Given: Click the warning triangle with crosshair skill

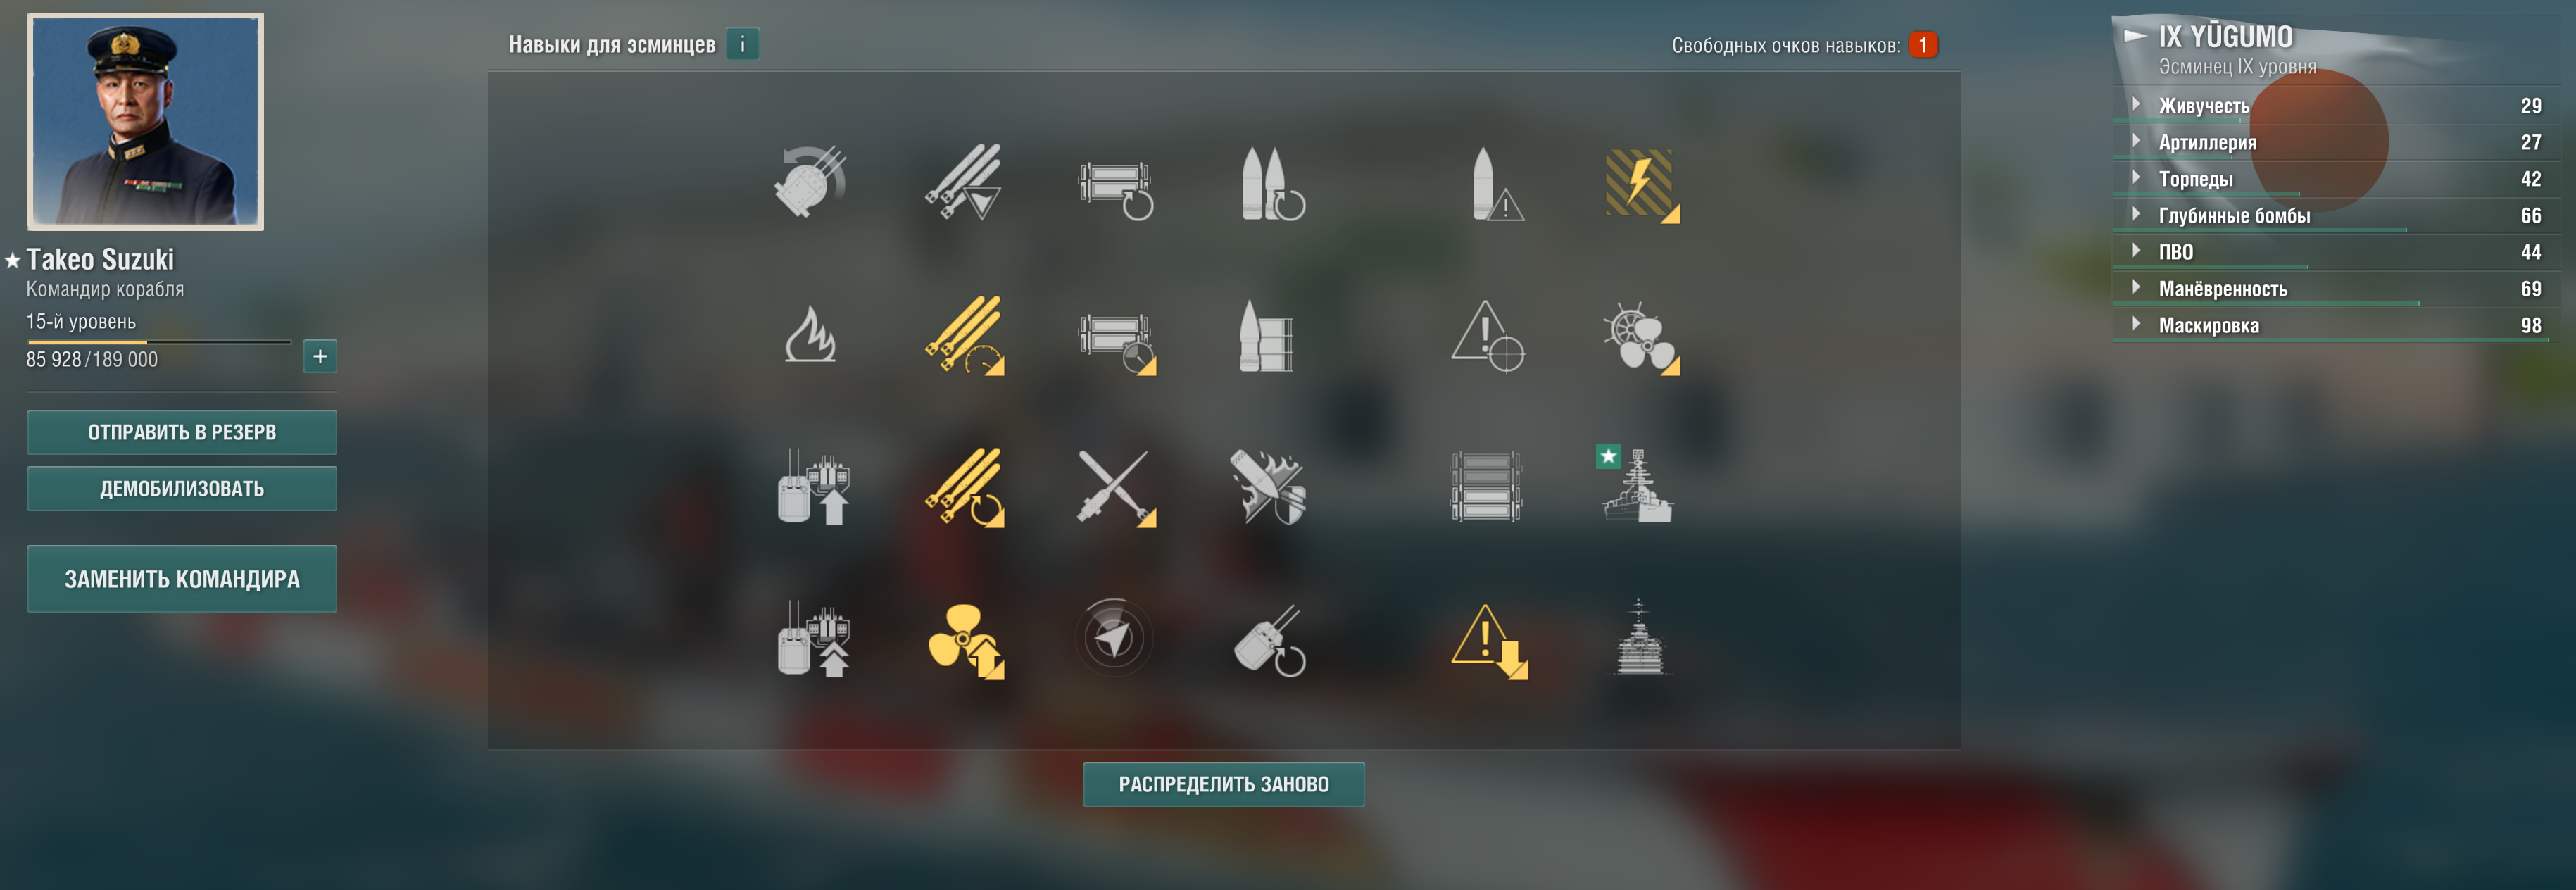Looking at the screenshot, I should (x=1487, y=336).
